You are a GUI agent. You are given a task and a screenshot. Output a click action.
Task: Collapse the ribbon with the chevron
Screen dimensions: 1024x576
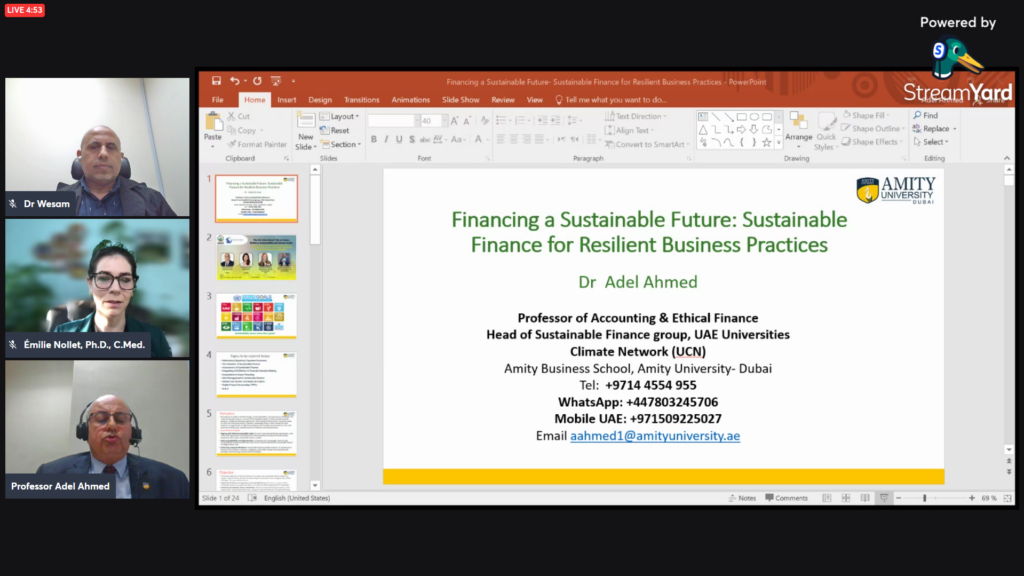[x=1007, y=158]
